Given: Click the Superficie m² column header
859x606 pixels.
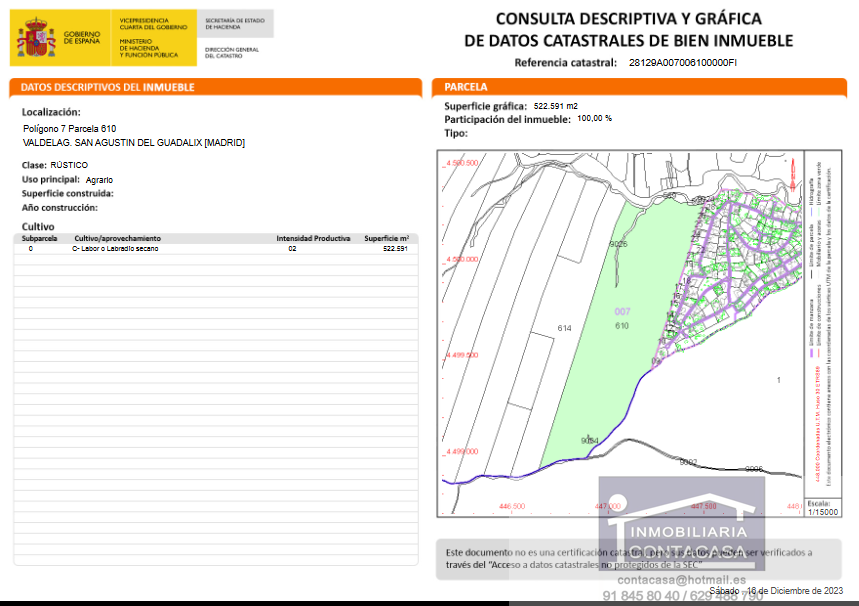Looking at the screenshot, I should pyautogui.click(x=386, y=239).
